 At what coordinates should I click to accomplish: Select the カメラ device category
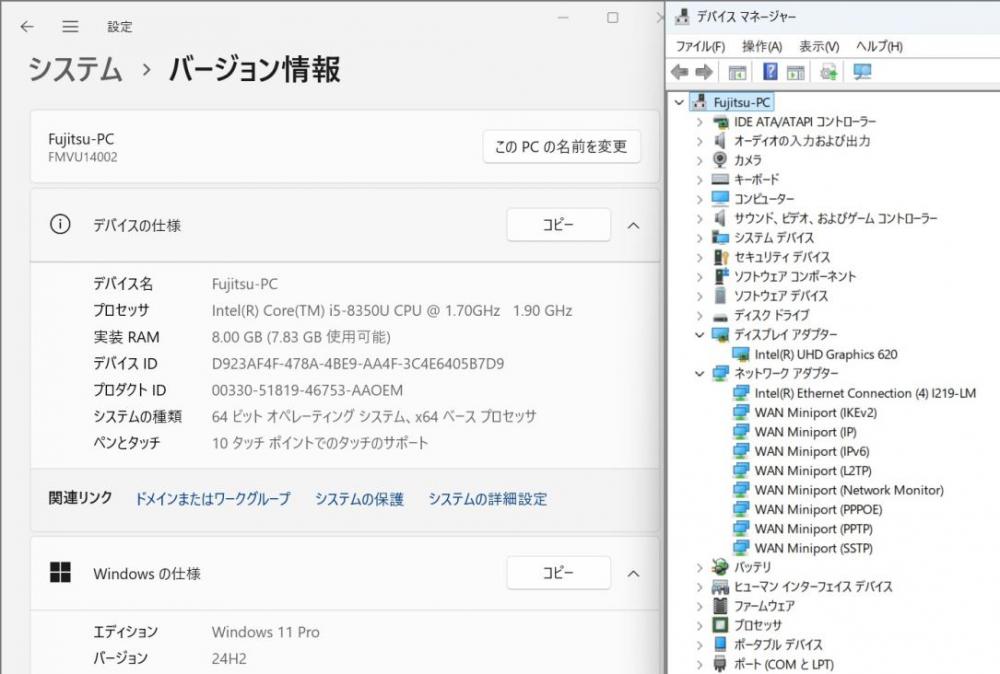tap(747, 160)
